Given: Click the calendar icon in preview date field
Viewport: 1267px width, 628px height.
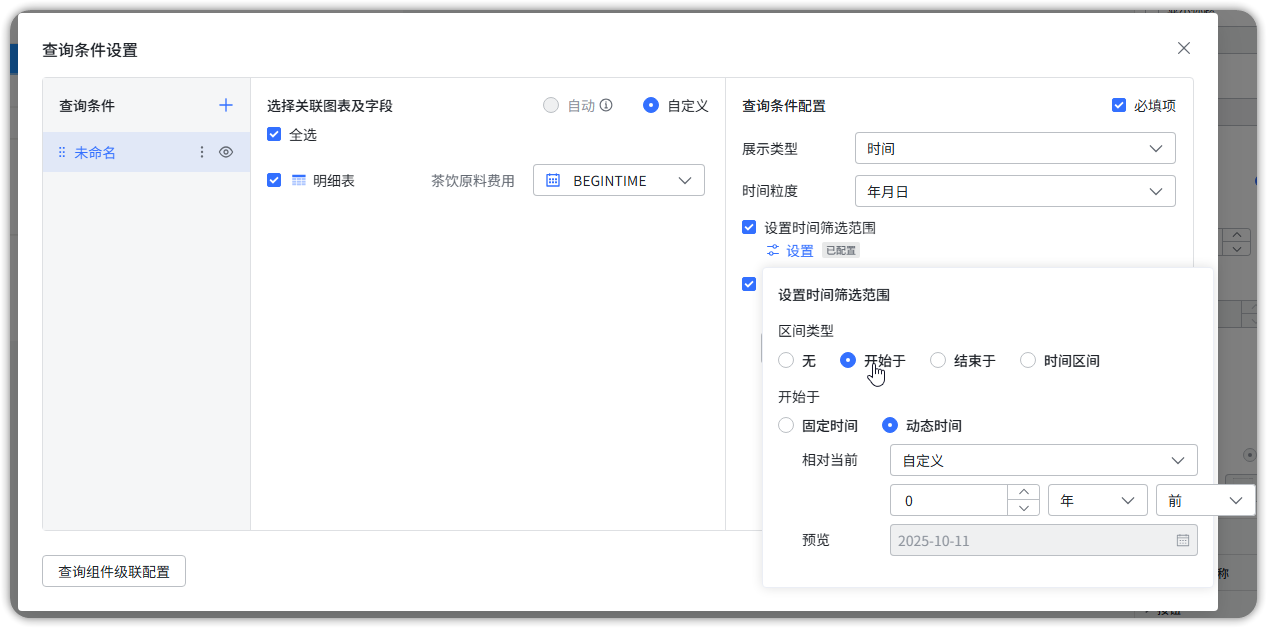Looking at the screenshot, I should coord(1183,540).
